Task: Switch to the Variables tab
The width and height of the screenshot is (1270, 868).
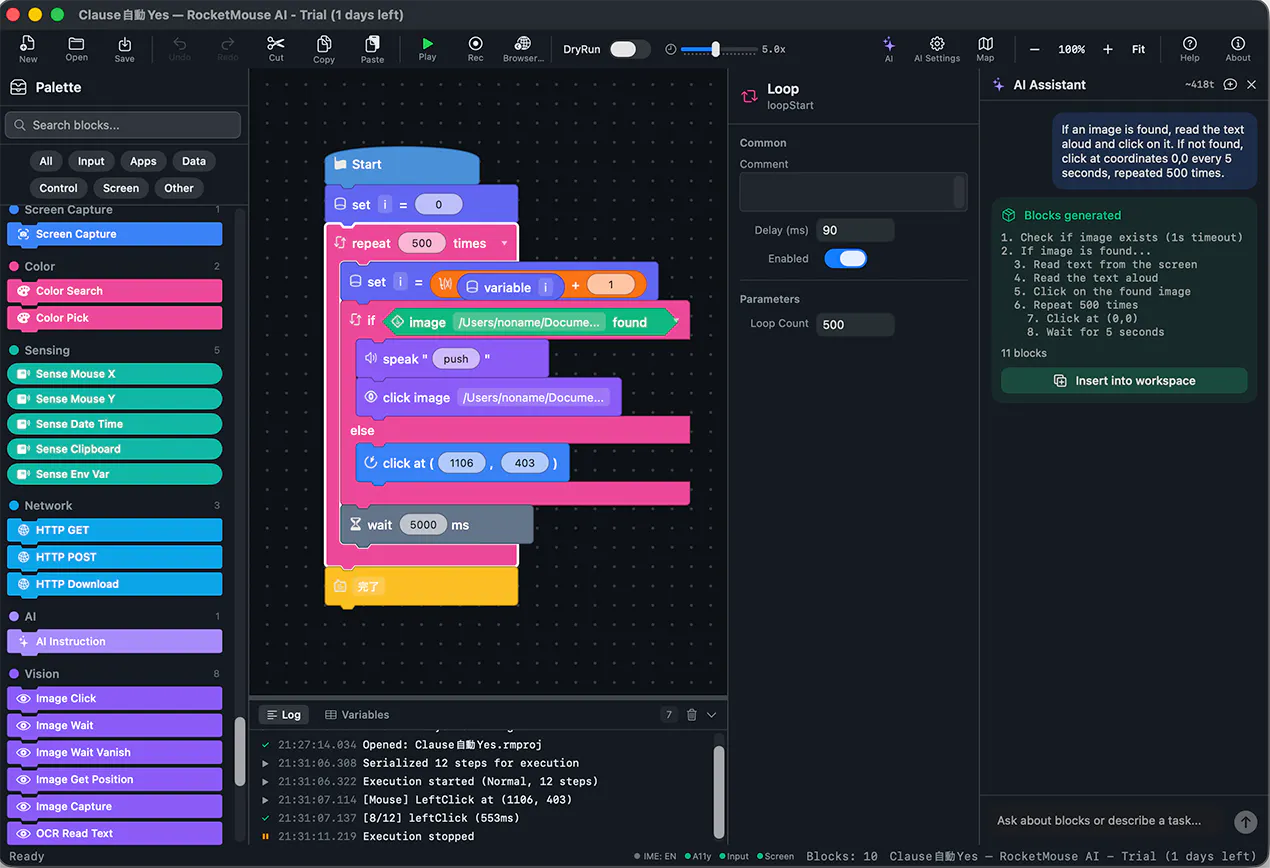Action: click(357, 715)
